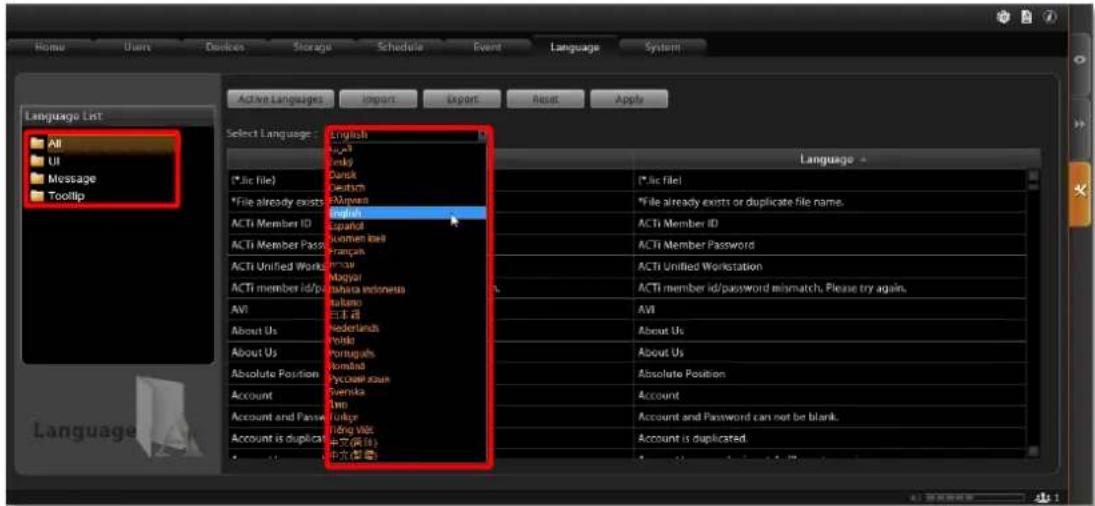This screenshot has height=506, width=1095.
Task: Go to the Schedule tab
Action: click(400, 47)
